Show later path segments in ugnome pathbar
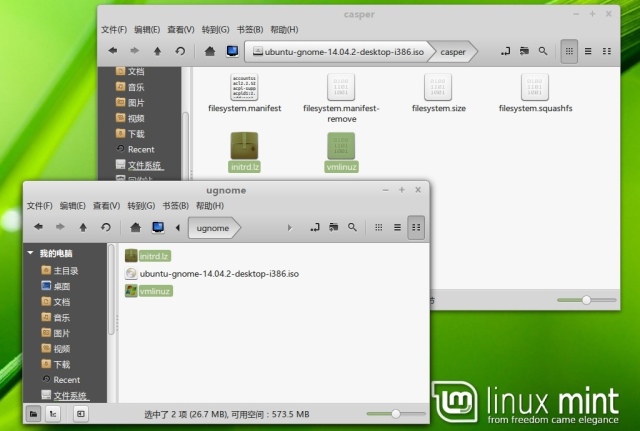 coord(289,228)
